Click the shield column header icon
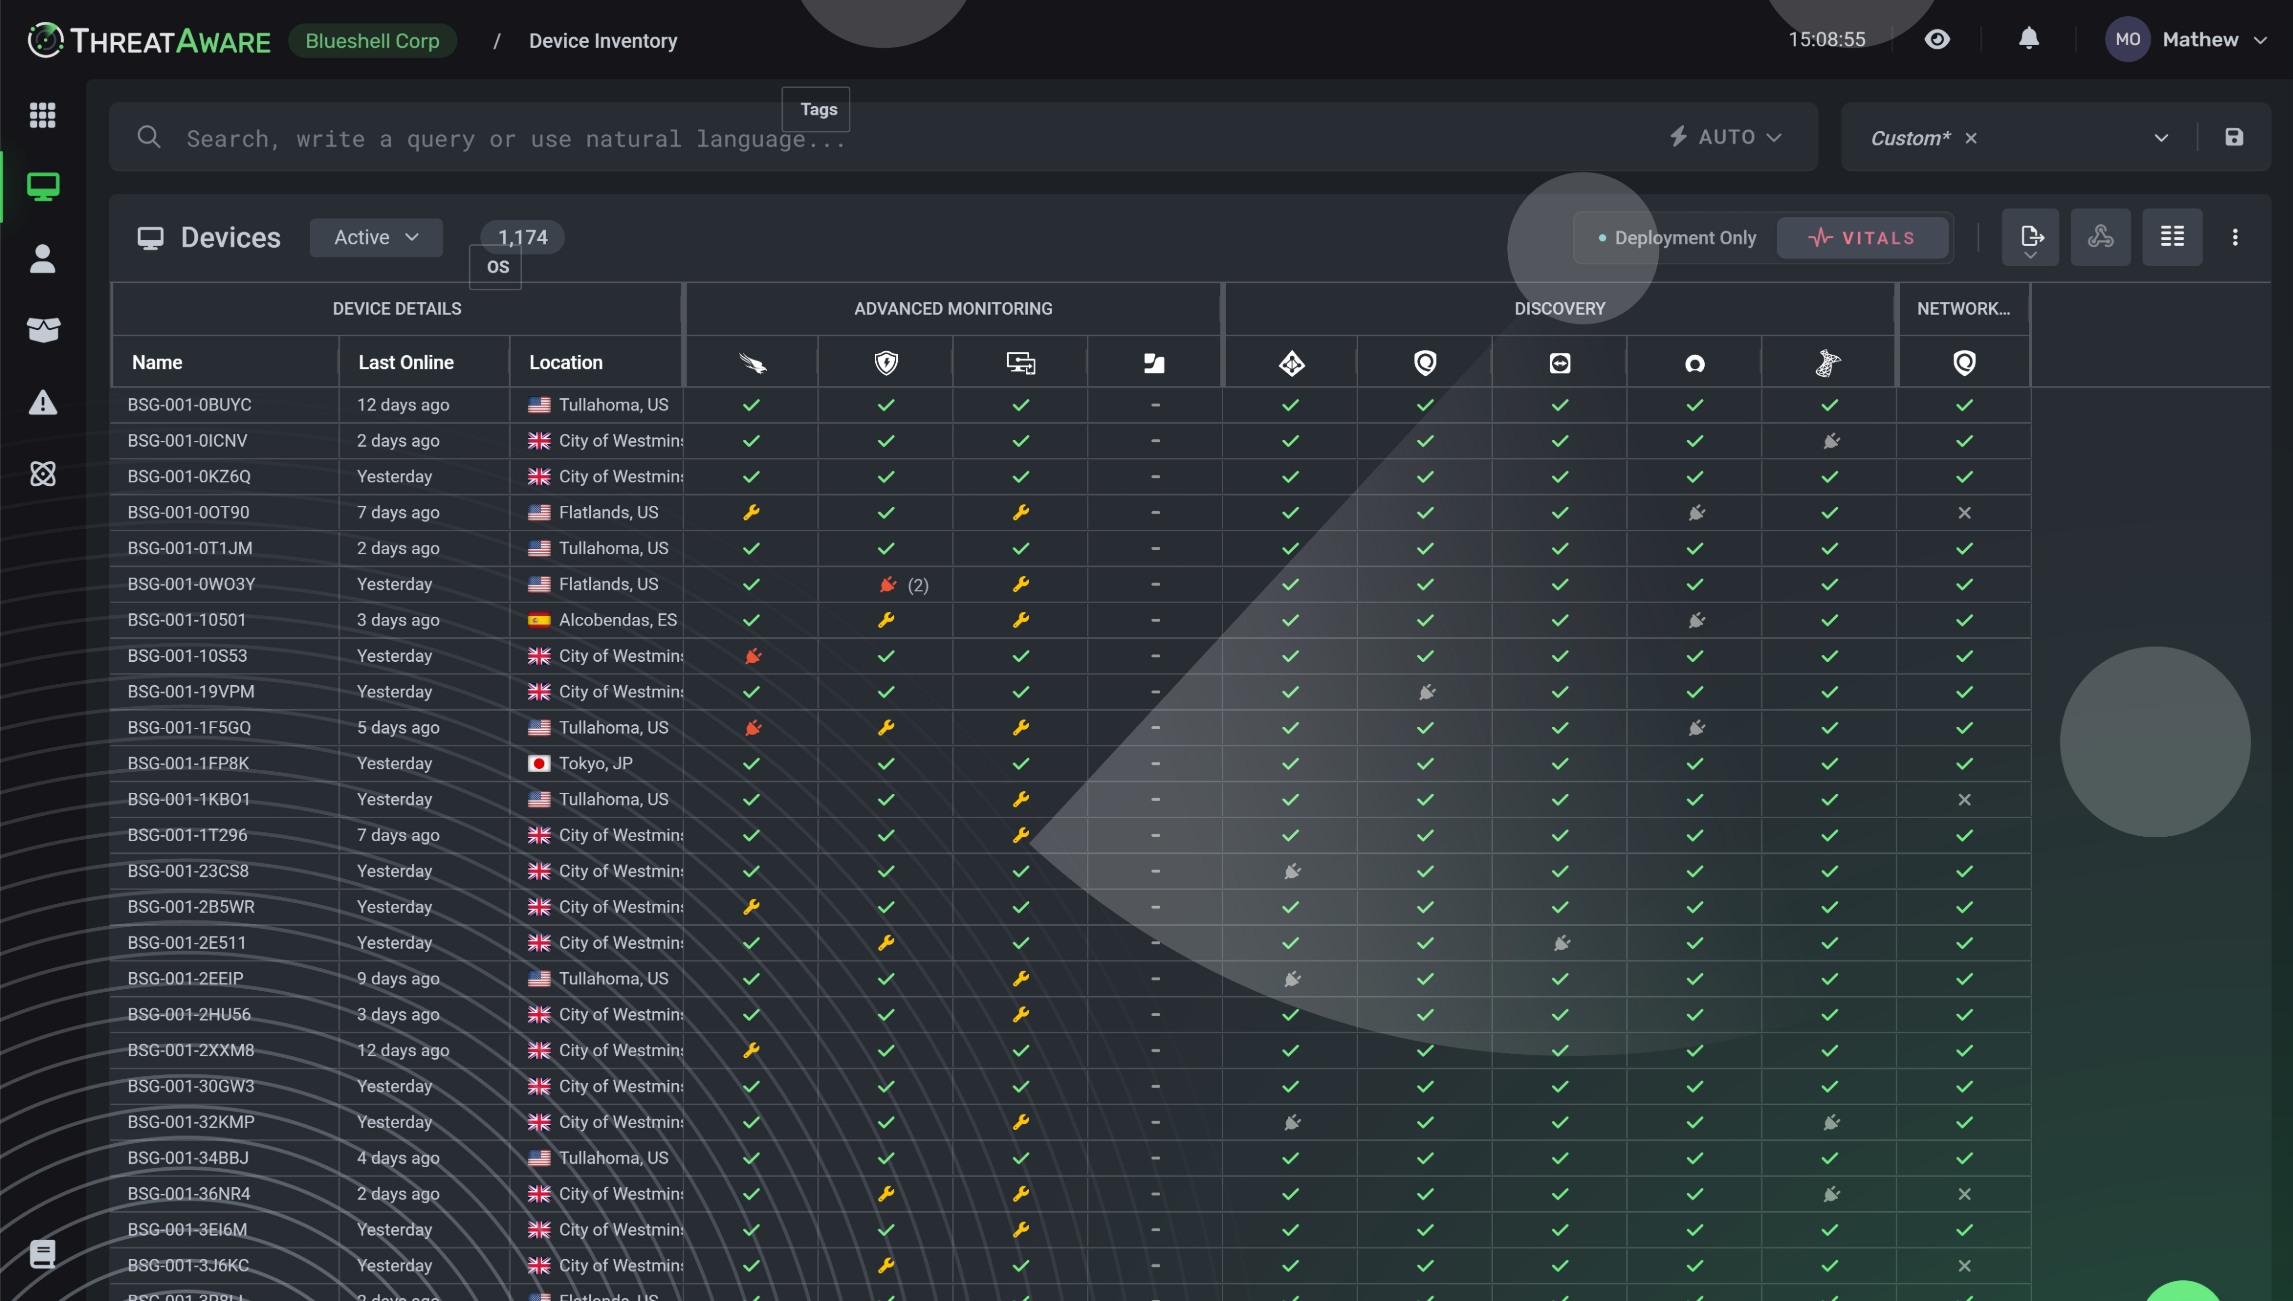The width and height of the screenshot is (2293, 1301). (886, 363)
